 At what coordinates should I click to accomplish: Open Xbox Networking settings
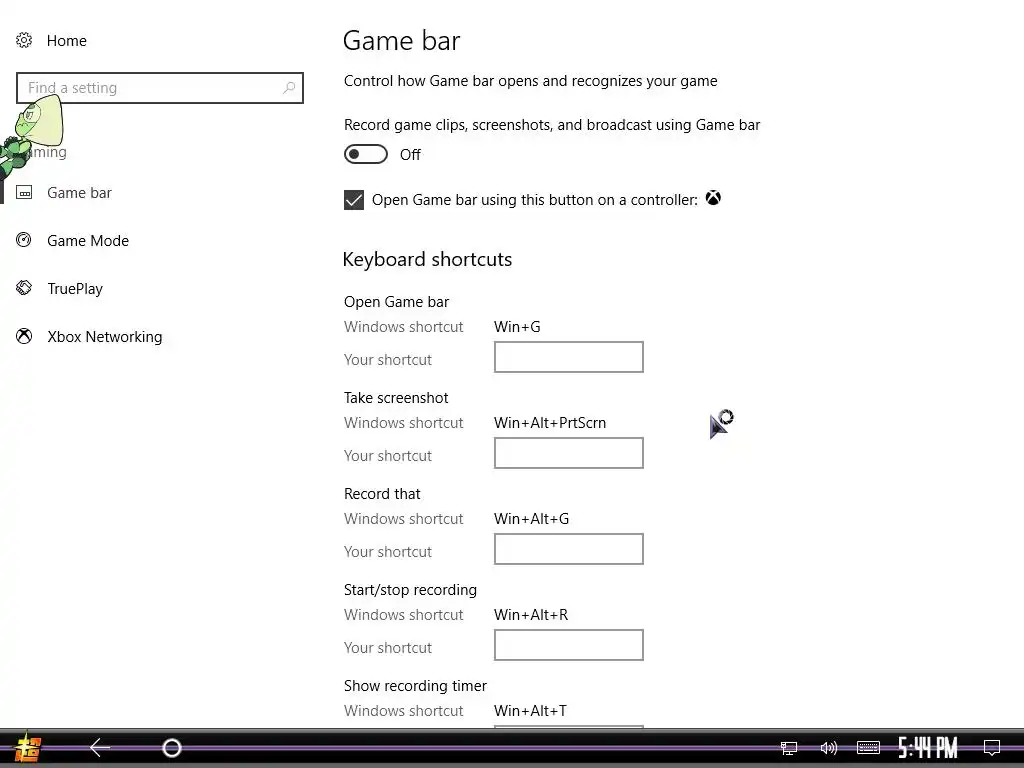tap(104, 337)
